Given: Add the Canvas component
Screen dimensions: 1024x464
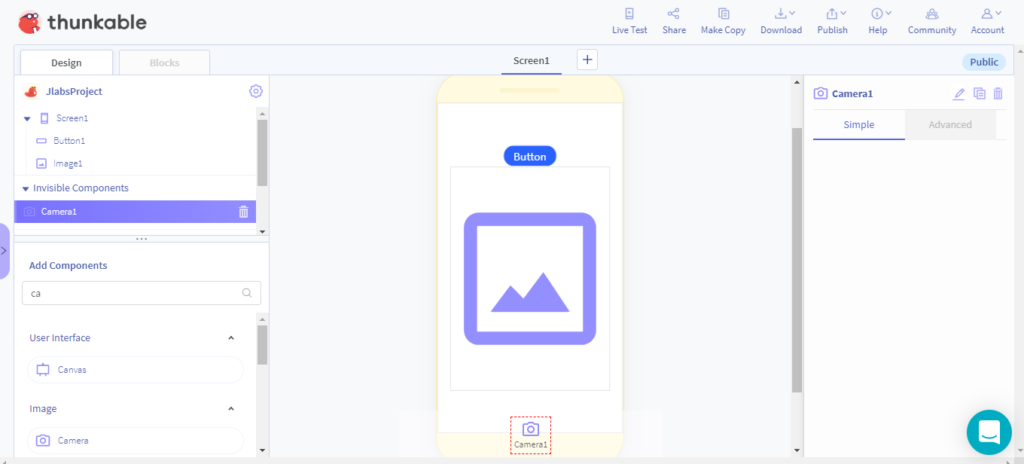Looking at the screenshot, I should (x=135, y=369).
